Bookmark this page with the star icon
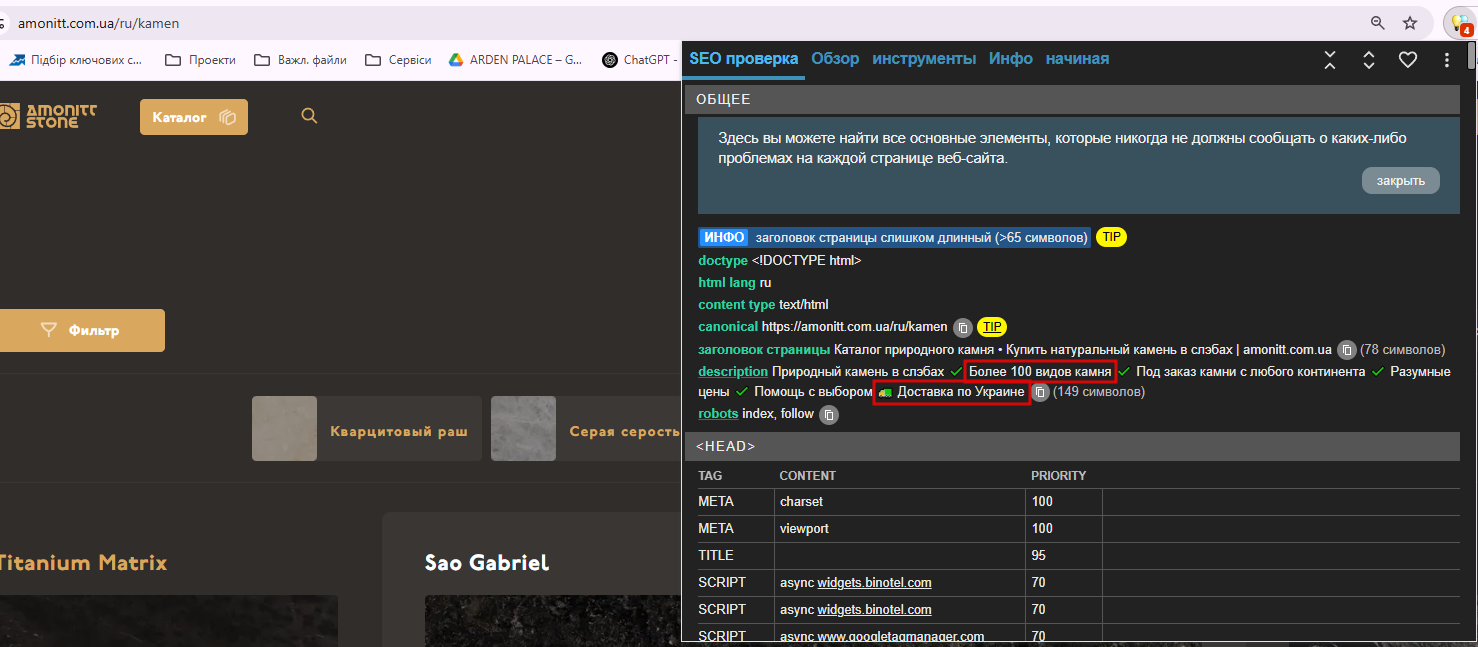The width and height of the screenshot is (1478, 647). (x=1410, y=23)
